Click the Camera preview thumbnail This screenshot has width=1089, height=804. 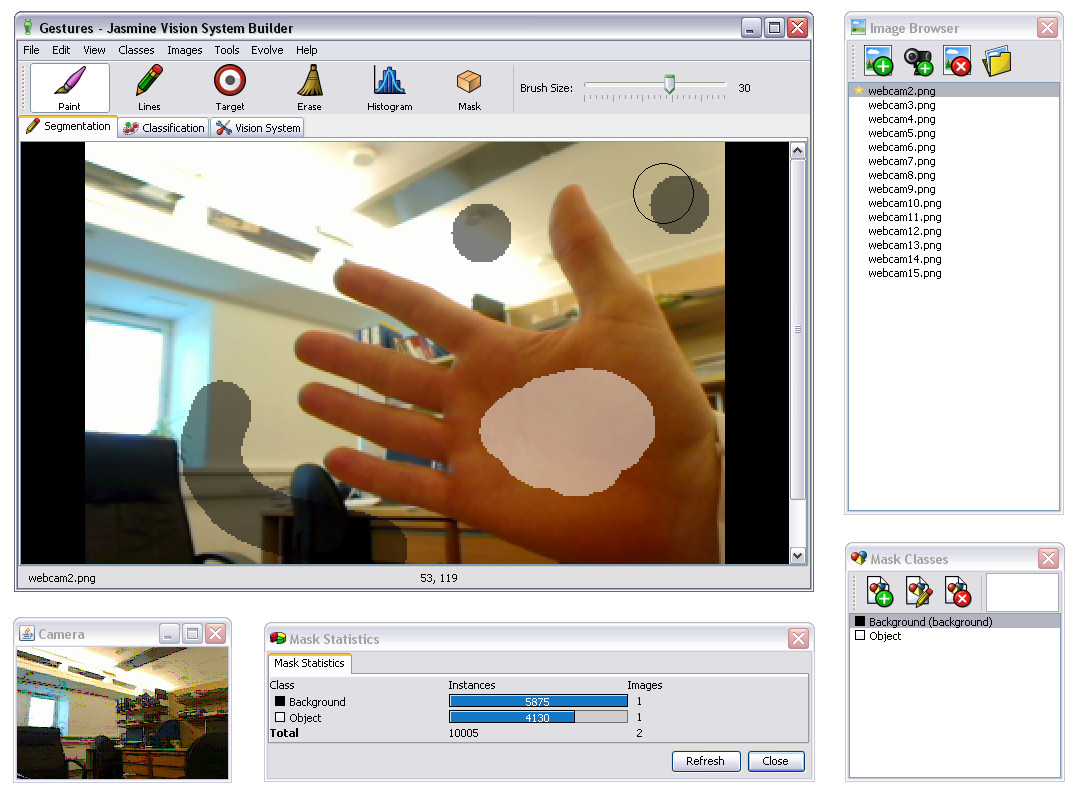tap(122, 713)
